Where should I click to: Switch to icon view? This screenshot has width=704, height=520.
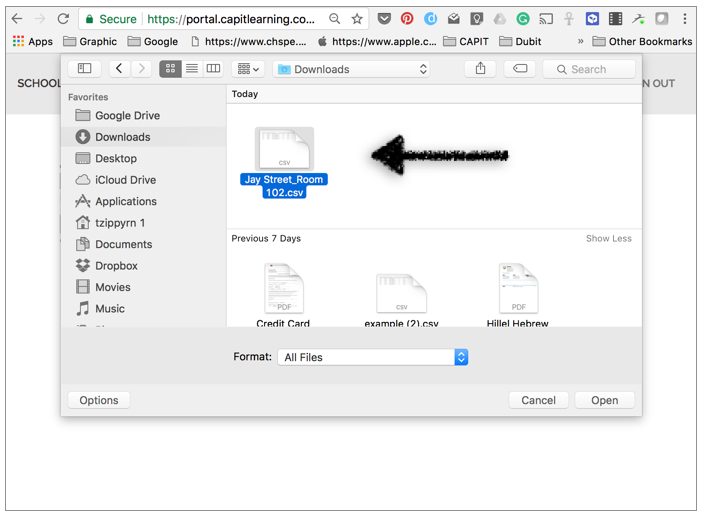point(170,69)
